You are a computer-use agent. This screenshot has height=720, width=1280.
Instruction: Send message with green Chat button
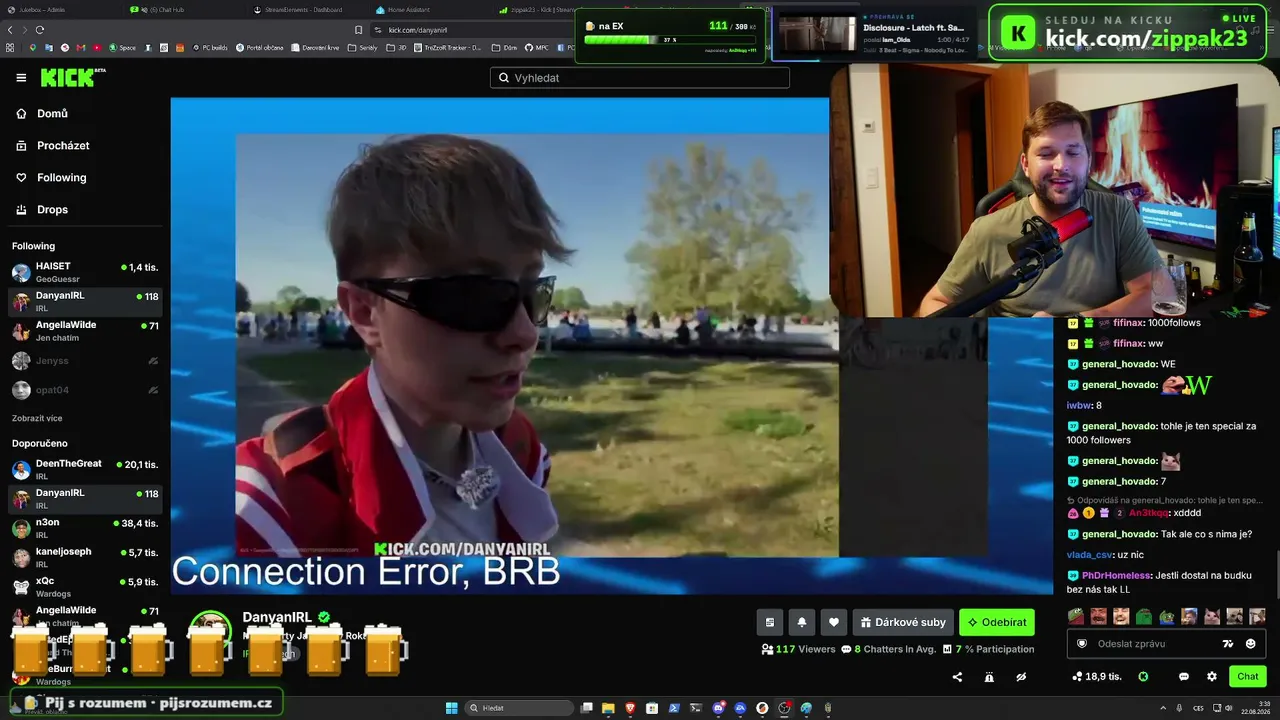(x=1248, y=677)
